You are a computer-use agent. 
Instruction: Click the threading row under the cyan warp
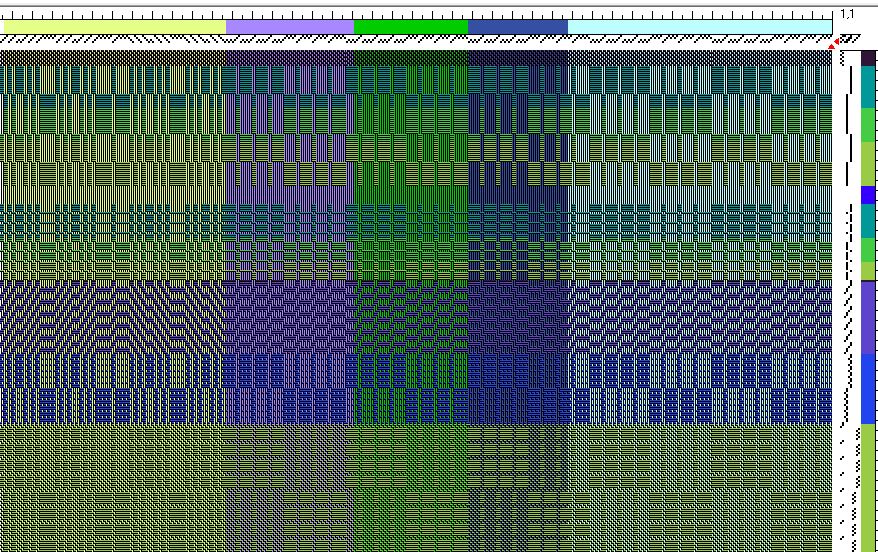pos(699,41)
